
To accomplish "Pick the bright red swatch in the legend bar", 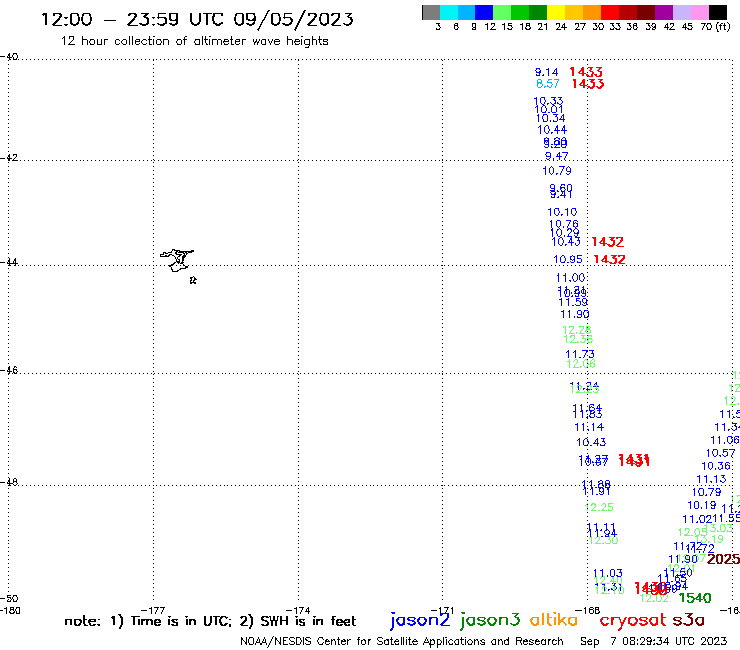I will [610, 12].
